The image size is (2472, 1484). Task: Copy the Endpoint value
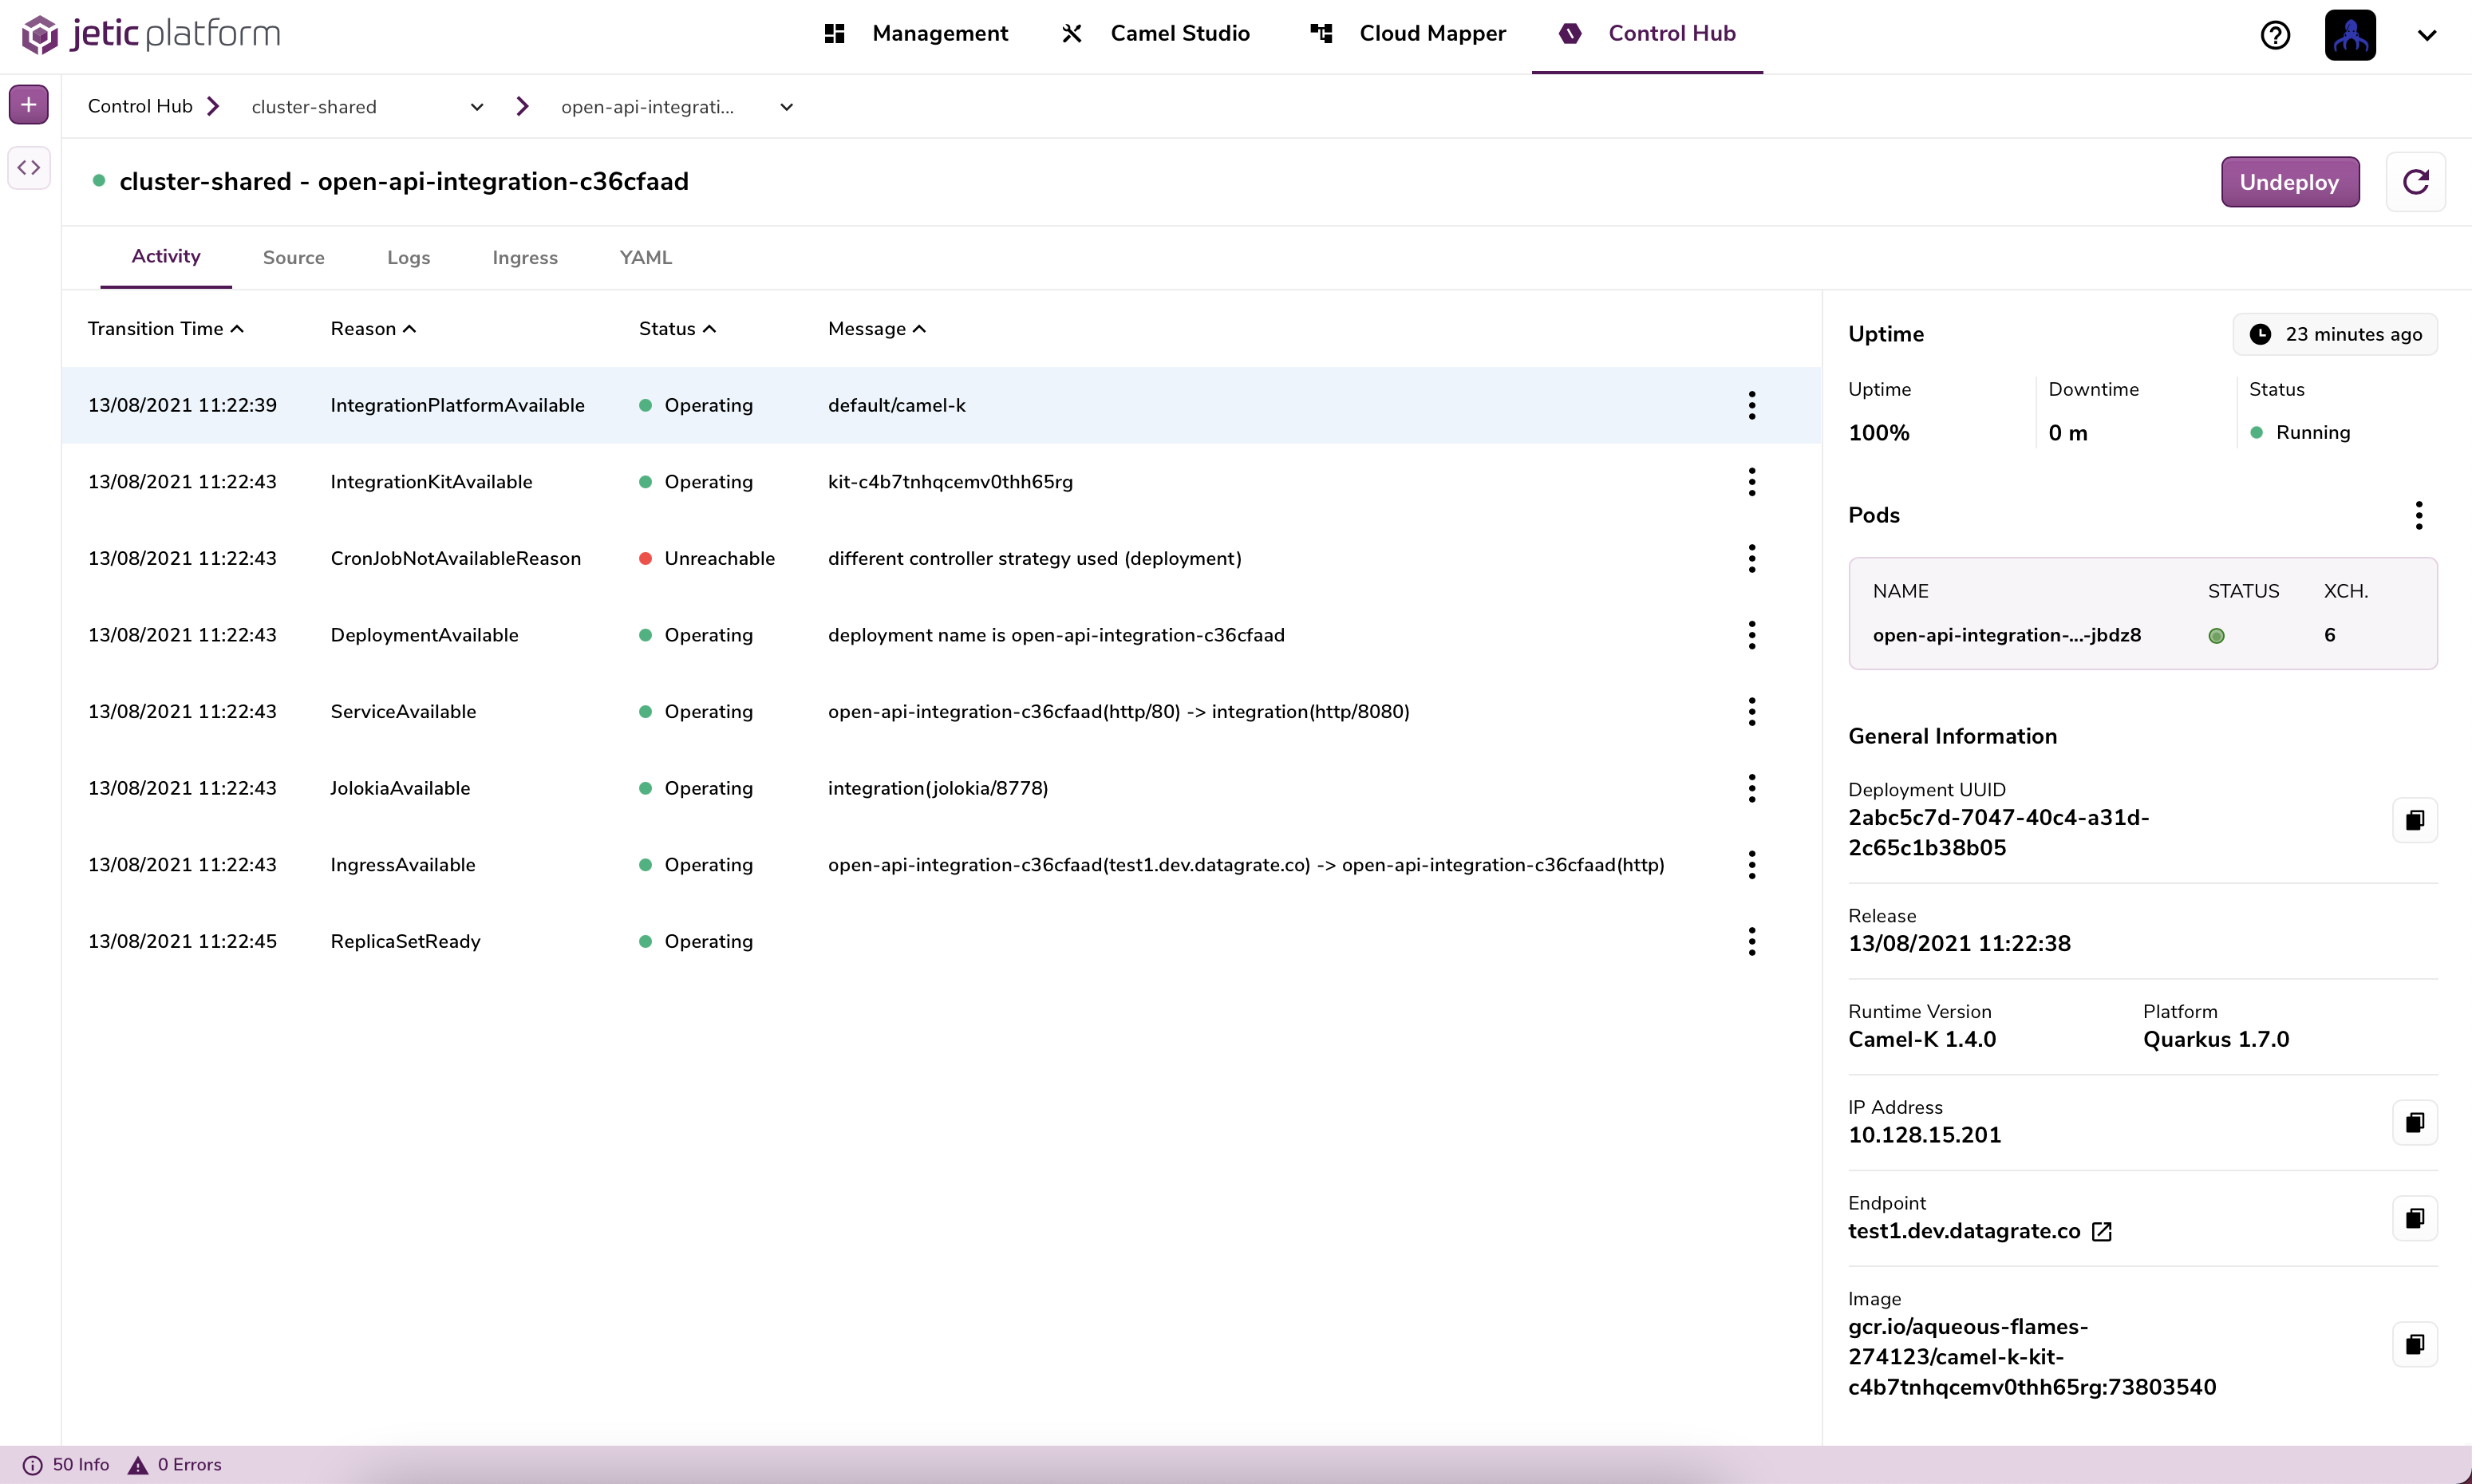(x=2415, y=1218)
